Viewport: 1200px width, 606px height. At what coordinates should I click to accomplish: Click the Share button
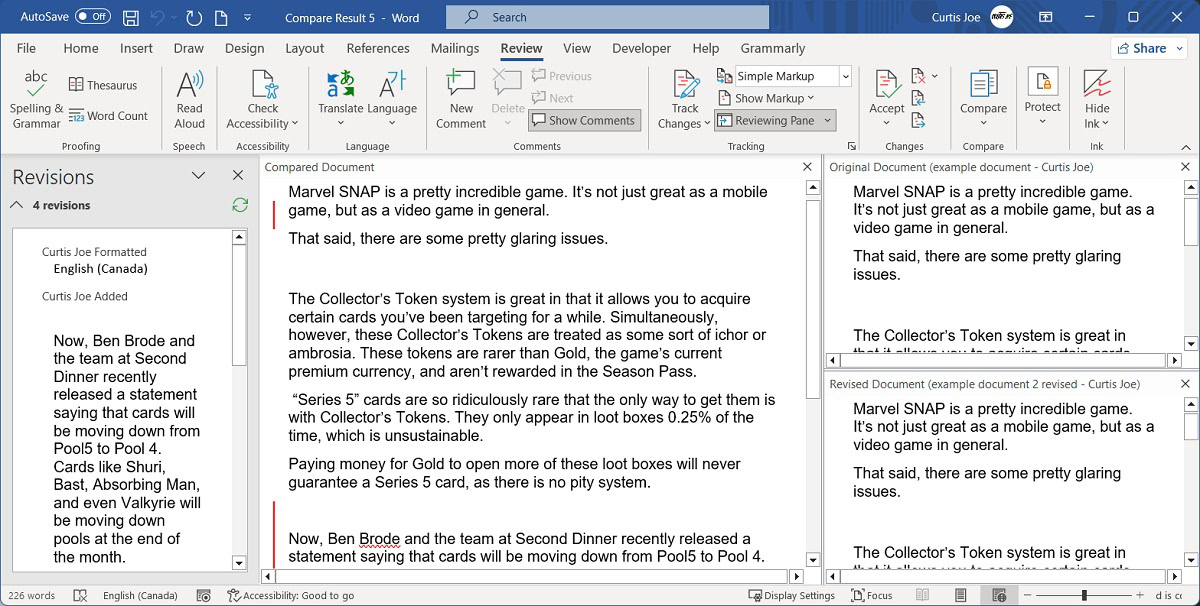[1148, 48]
